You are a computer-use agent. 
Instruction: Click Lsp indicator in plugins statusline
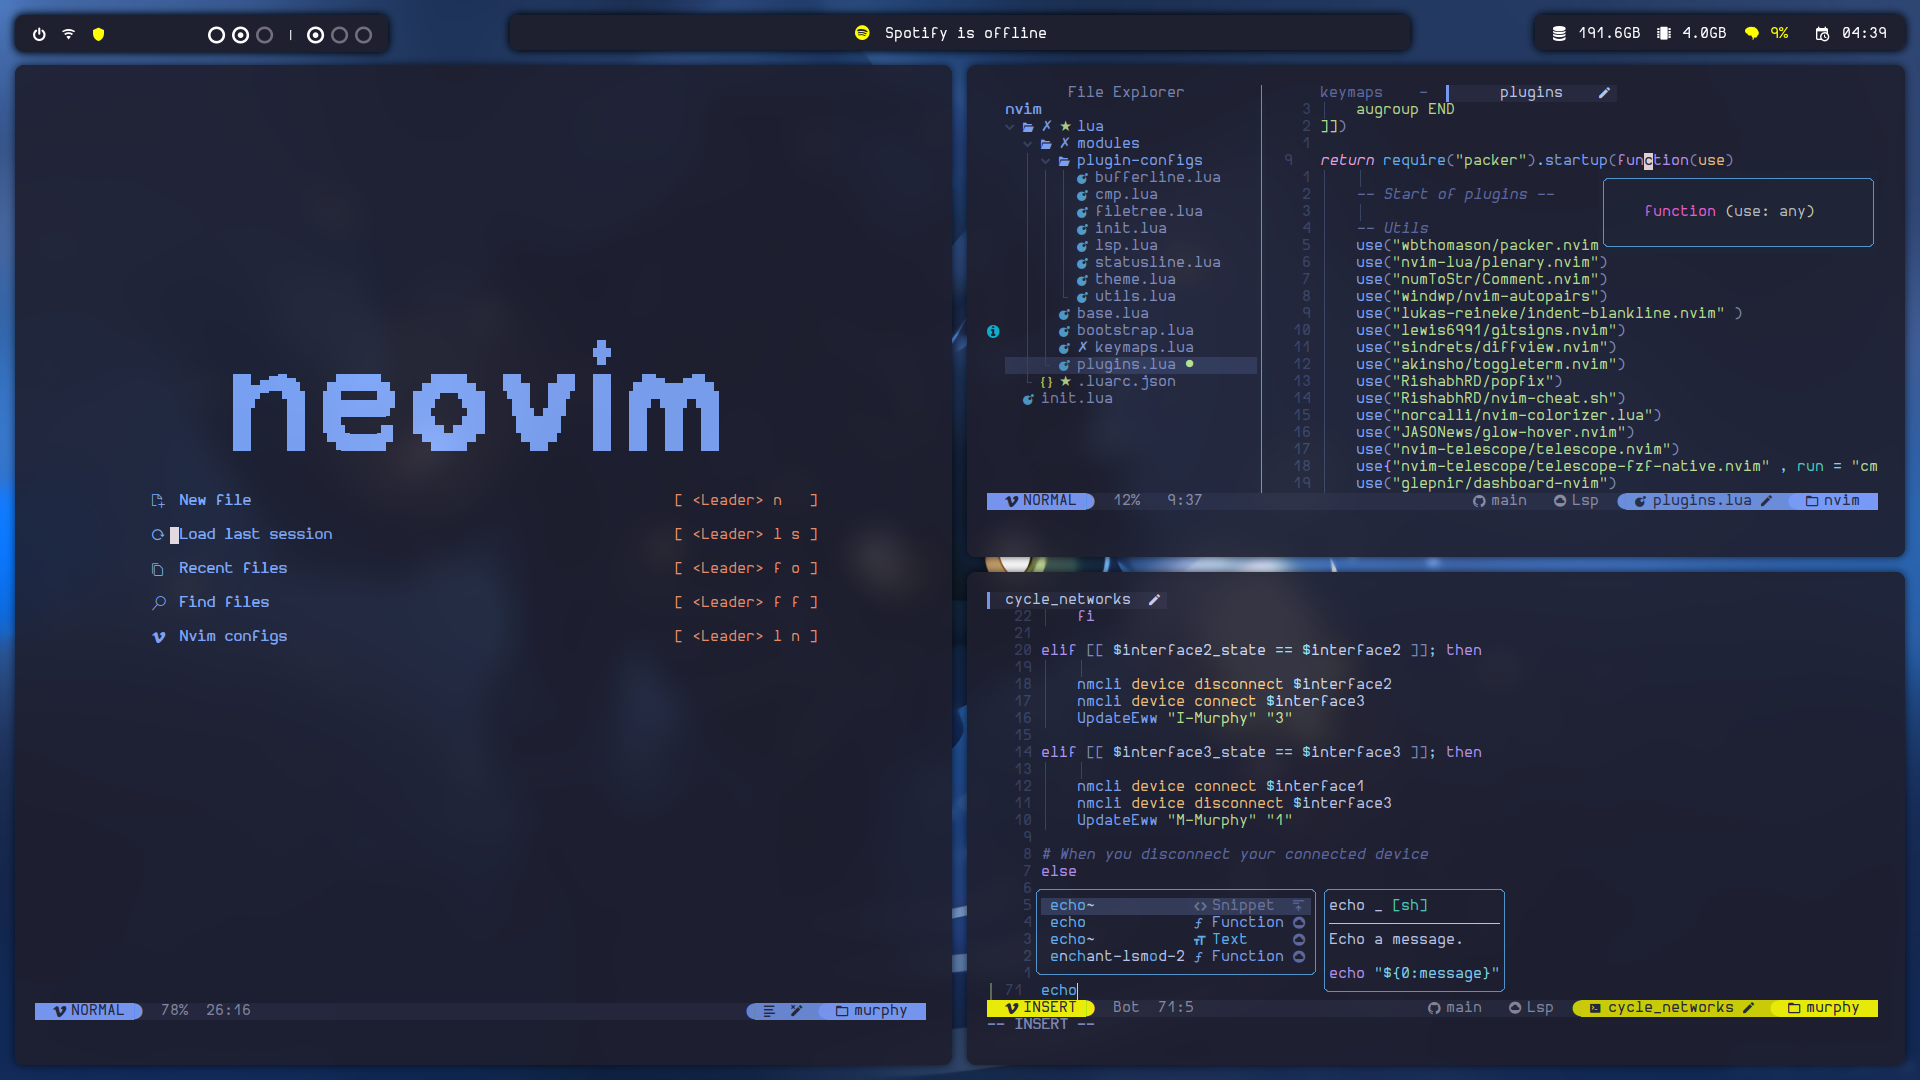pyautogui.click(x=1576, y=500)
